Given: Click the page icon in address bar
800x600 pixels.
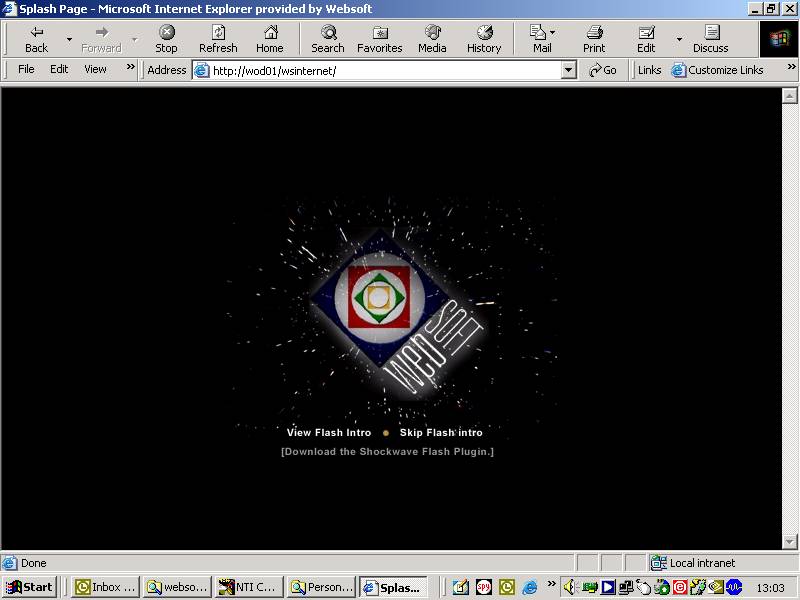Looking at the screenshot, I should (202, 70).
